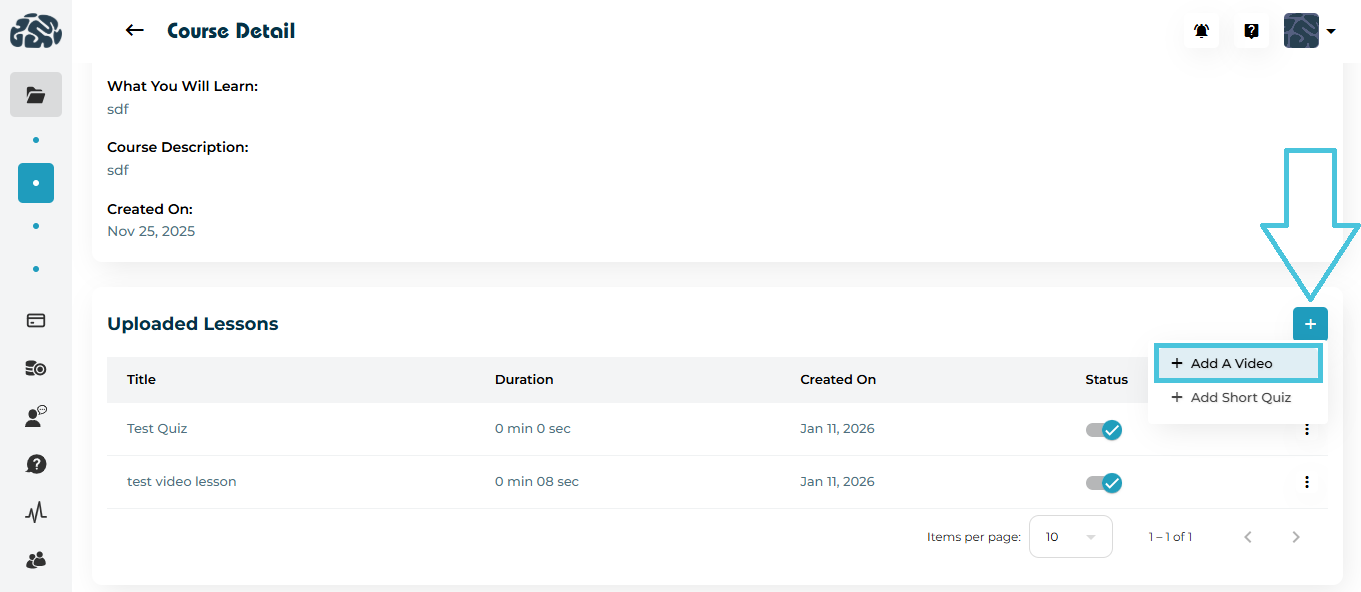Screen dimensions: 1361x592
Task: Toggle status of Test Quiz lesson
Action: click(1104, 430)
